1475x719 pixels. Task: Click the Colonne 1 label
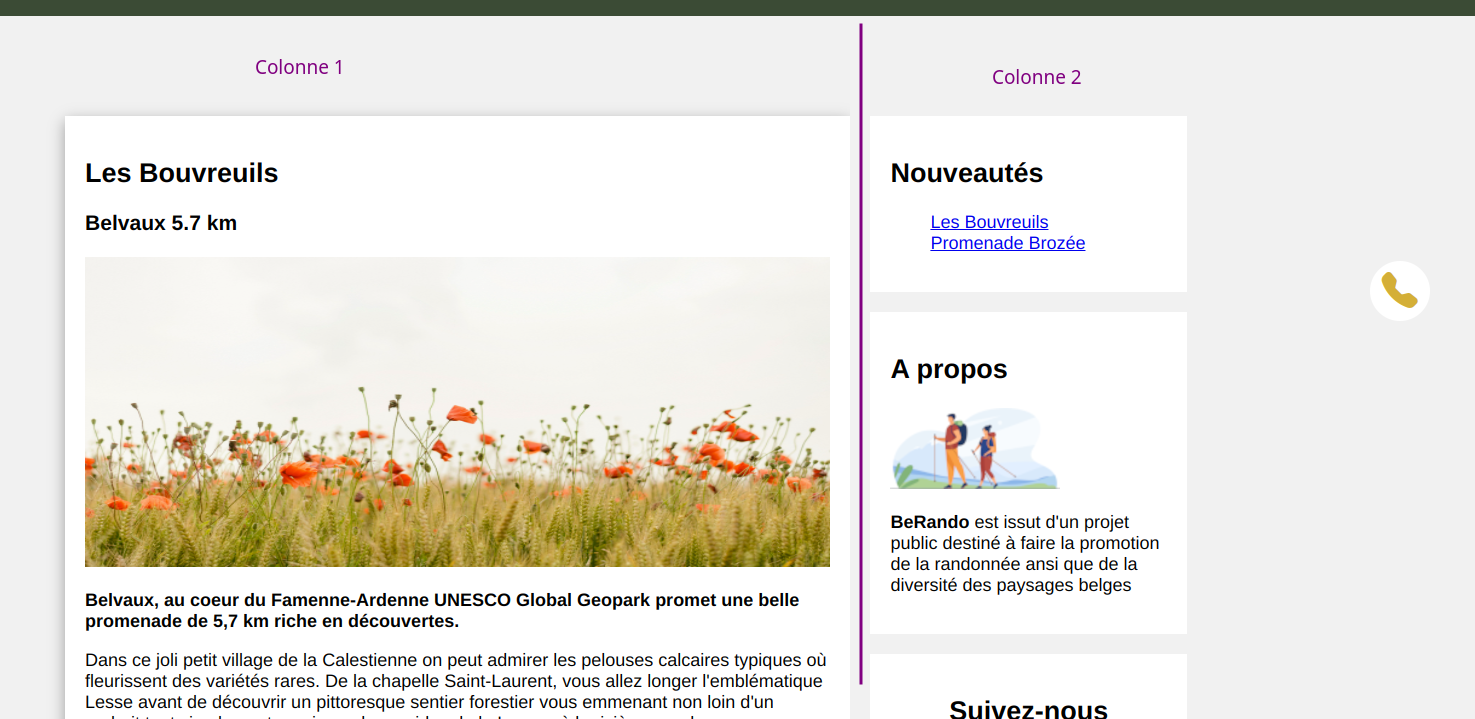[x=299, y=67]
